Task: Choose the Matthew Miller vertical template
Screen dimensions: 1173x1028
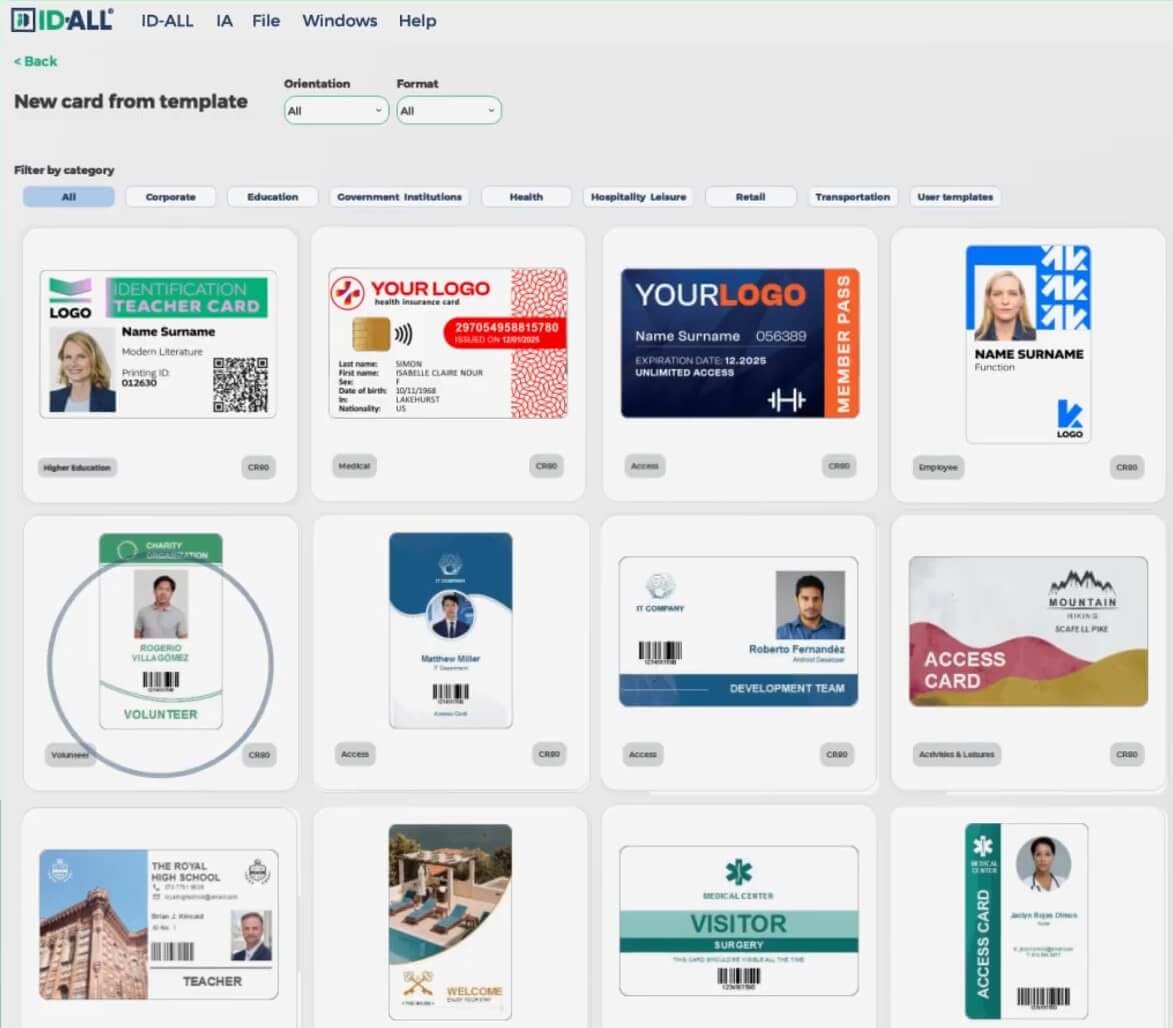Action: tap(450, 630)
